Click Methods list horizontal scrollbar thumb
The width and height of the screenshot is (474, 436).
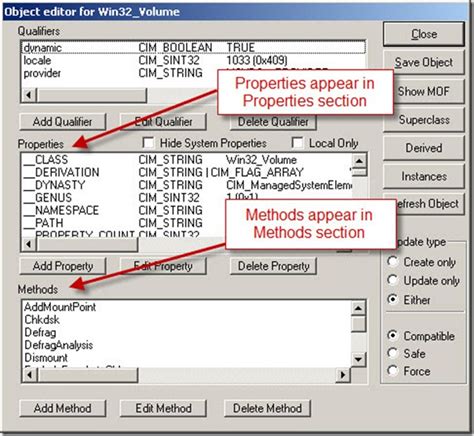click(x=88, y=375)
